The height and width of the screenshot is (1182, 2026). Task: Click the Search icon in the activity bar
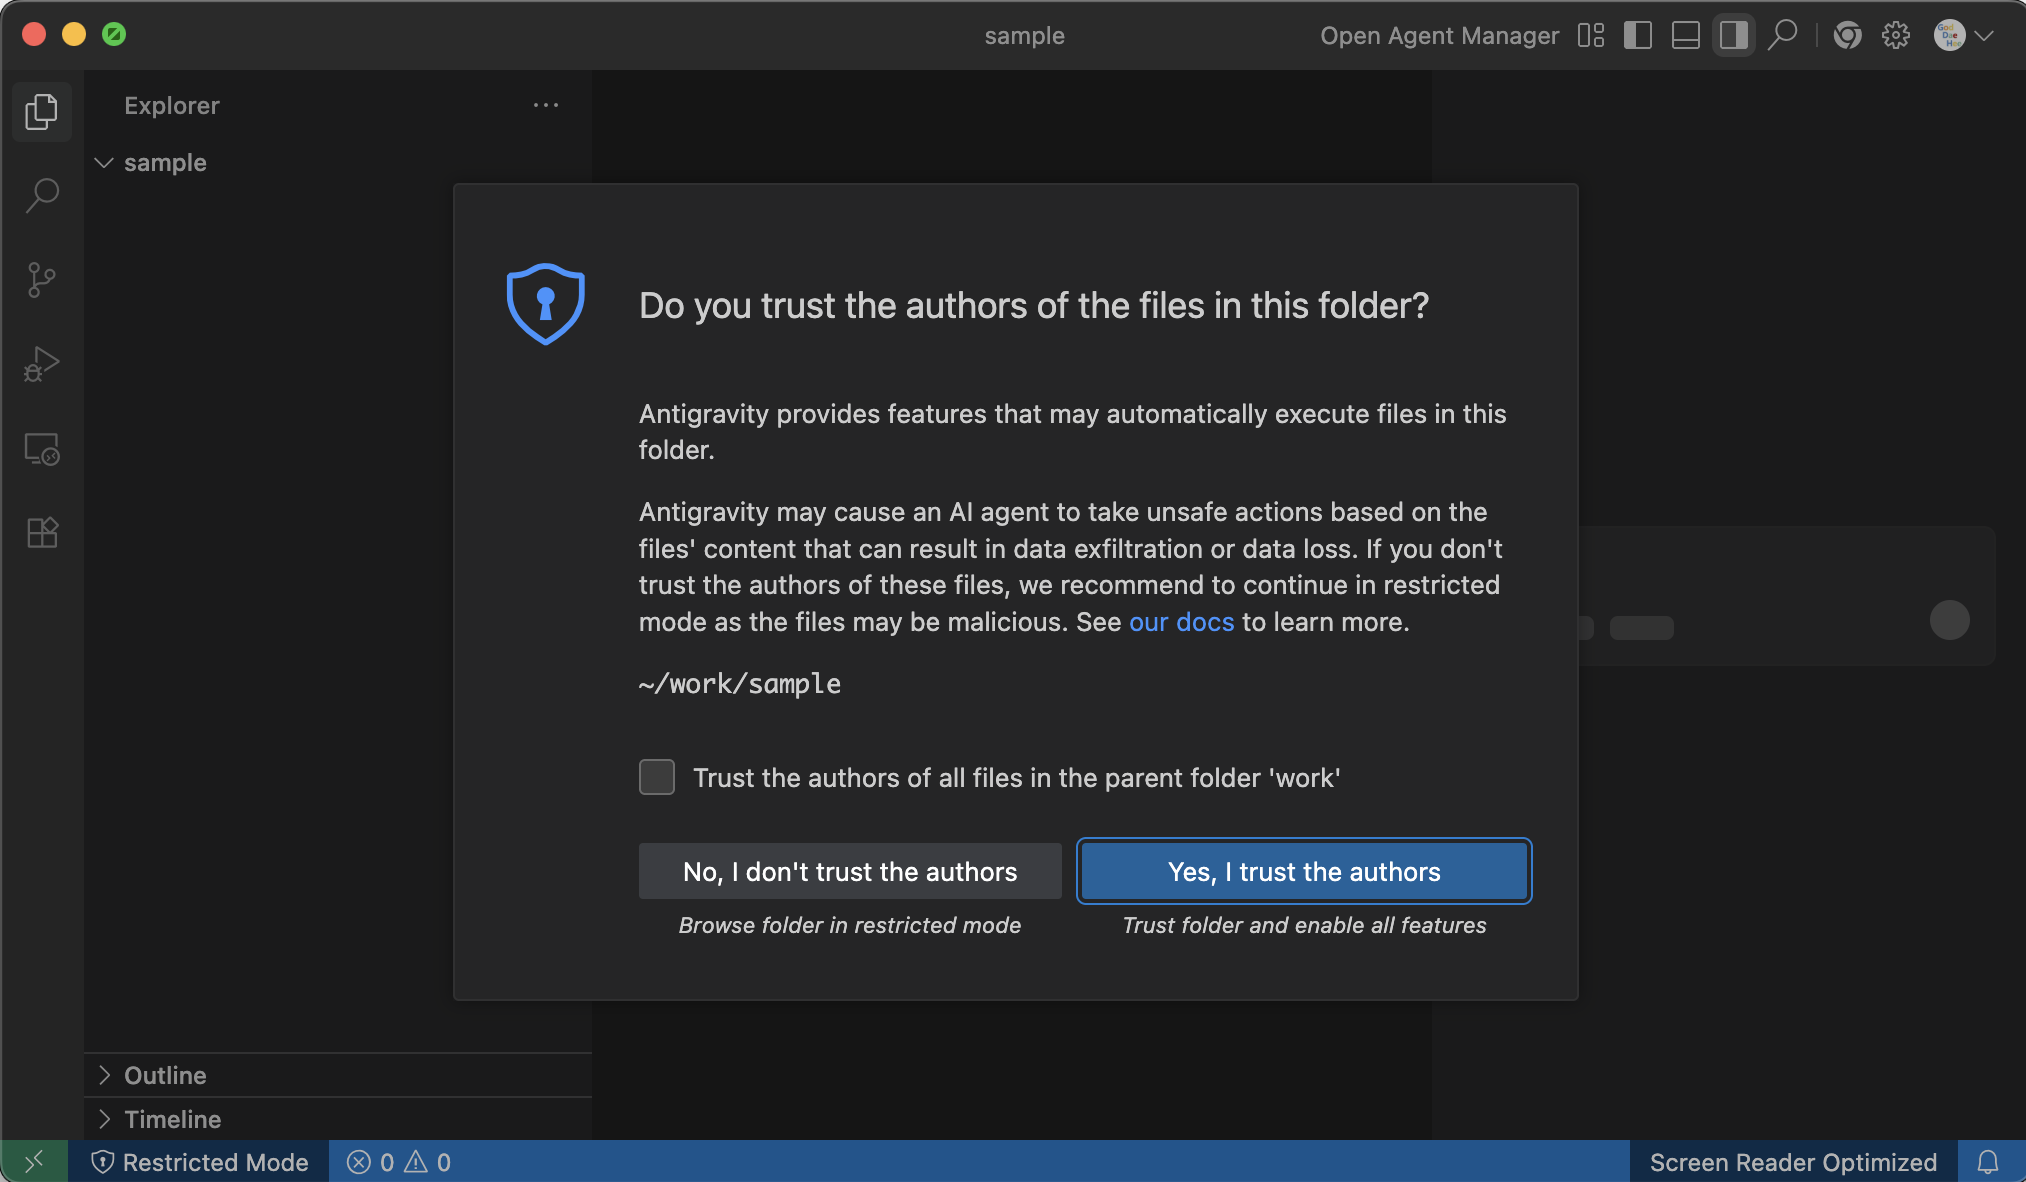click(41, 195)
